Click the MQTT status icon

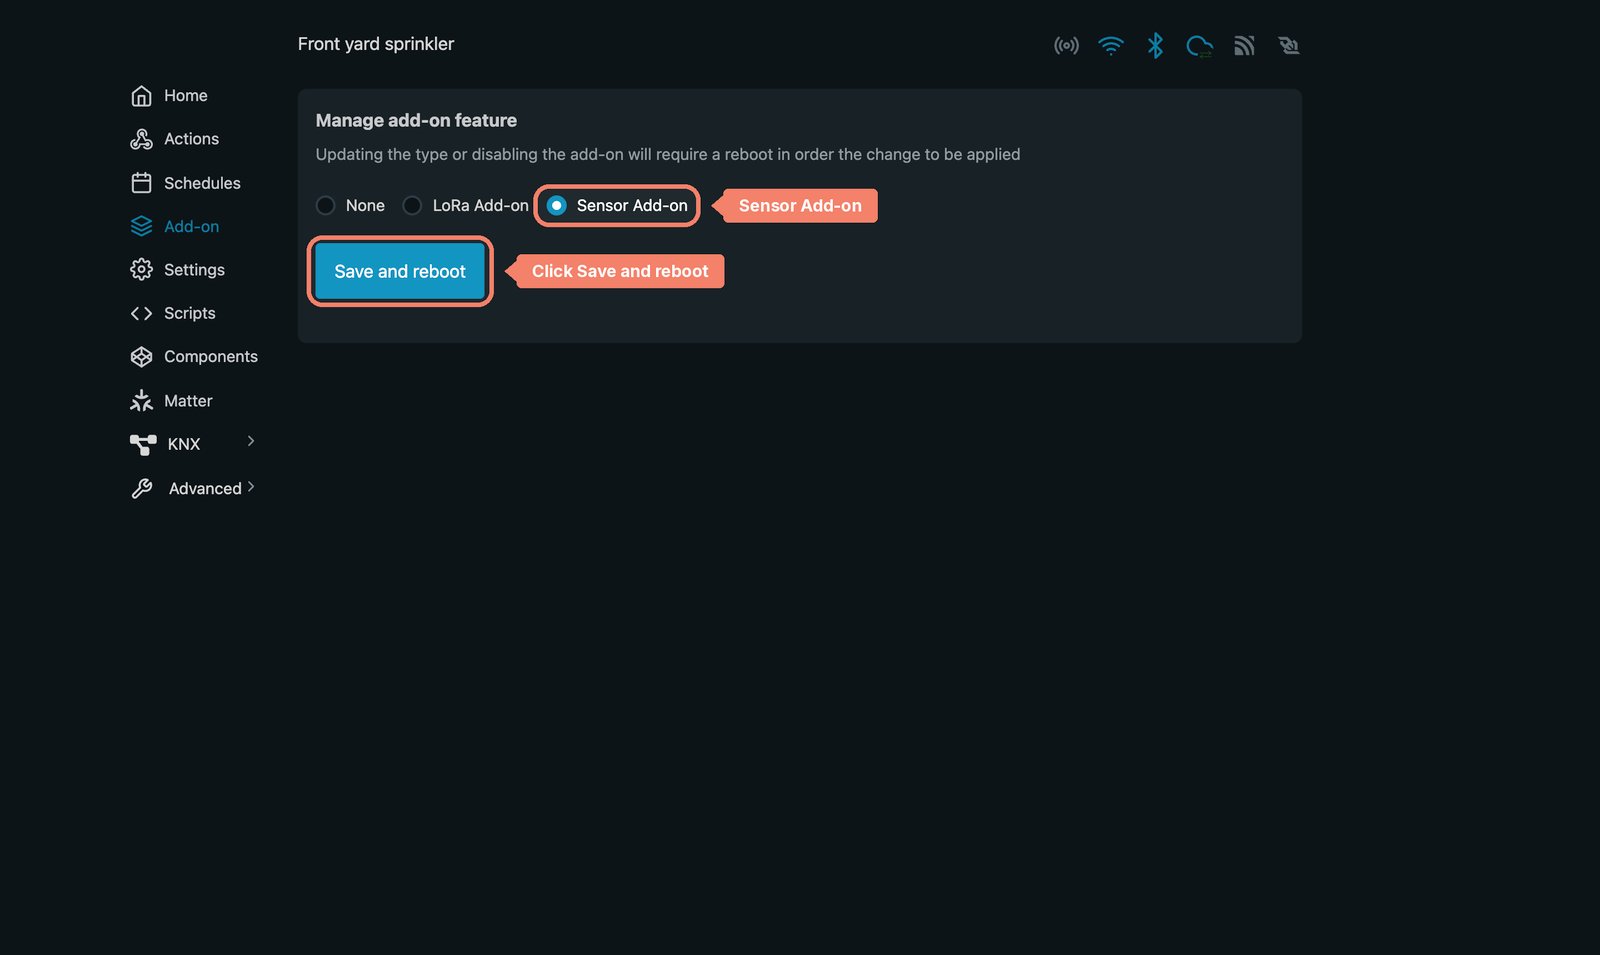pos(1244,45)
